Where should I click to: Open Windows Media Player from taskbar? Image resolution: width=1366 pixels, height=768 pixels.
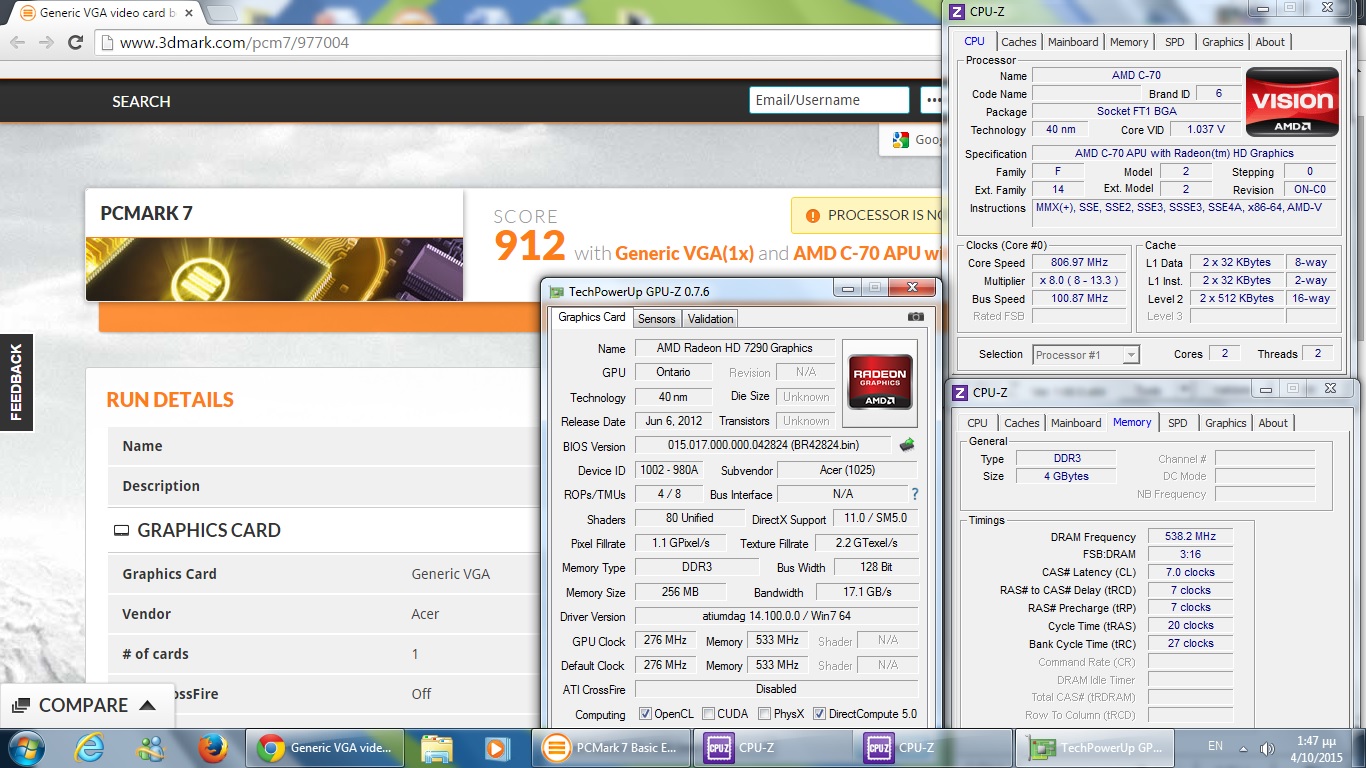tap(495, 747)
